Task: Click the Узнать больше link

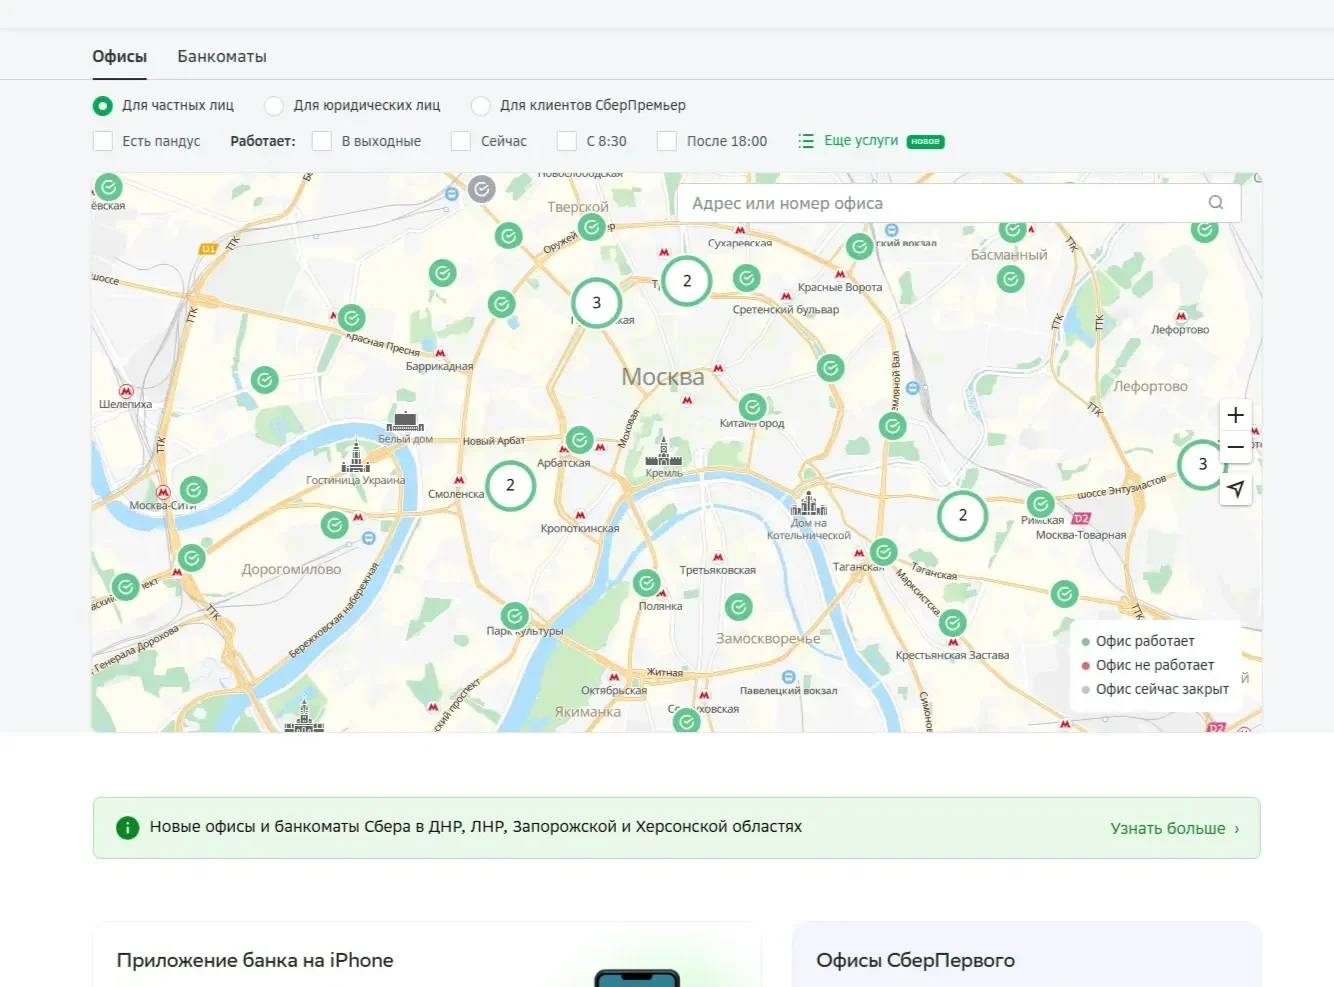Action: point(1175,828)
